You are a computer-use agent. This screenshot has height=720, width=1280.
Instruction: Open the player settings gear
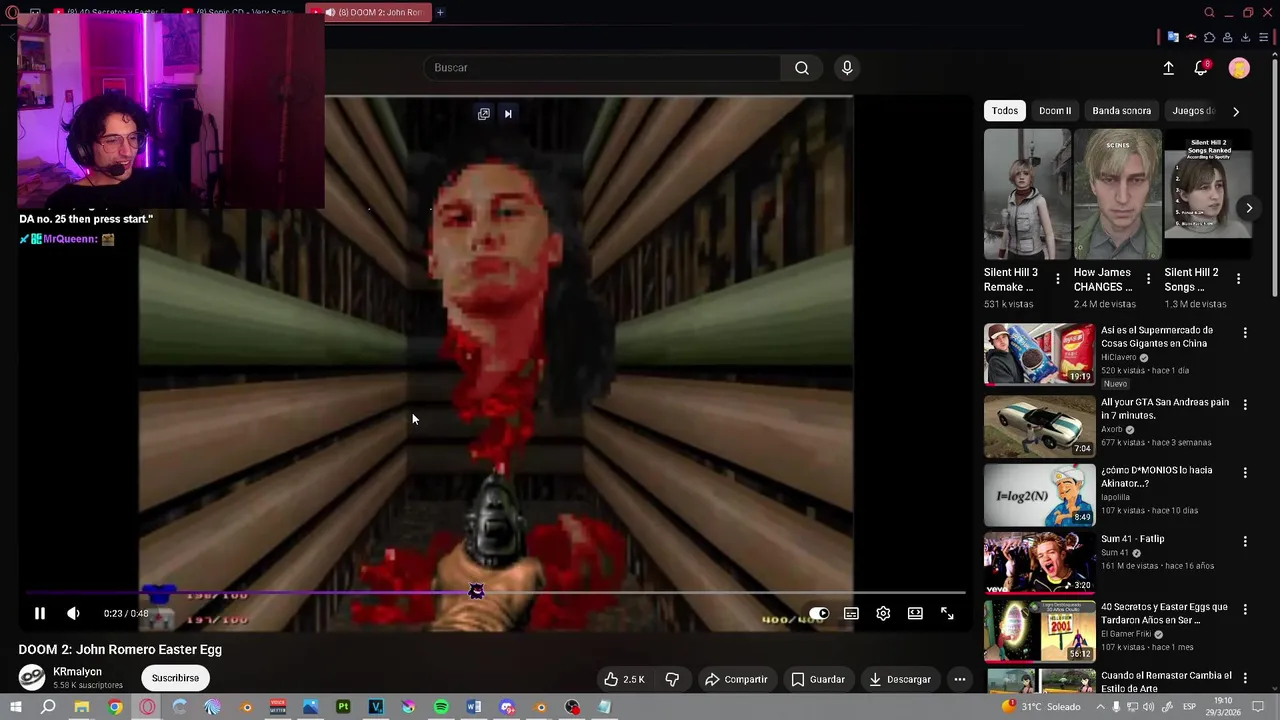pos(883,614)
